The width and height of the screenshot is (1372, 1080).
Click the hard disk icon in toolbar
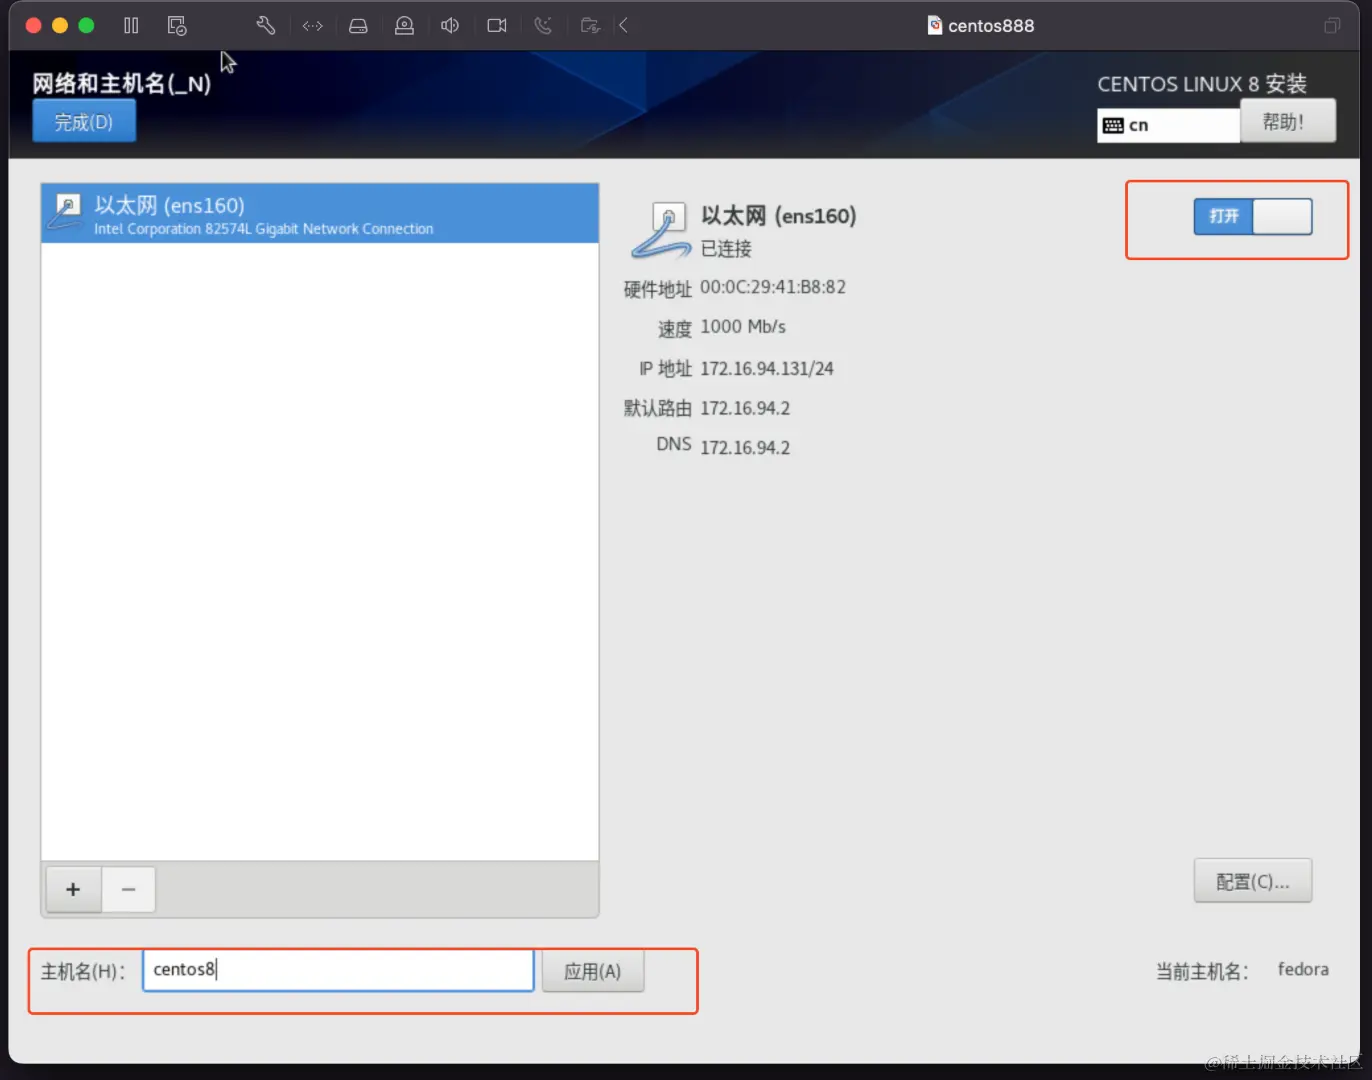click(x=358, y=26)
